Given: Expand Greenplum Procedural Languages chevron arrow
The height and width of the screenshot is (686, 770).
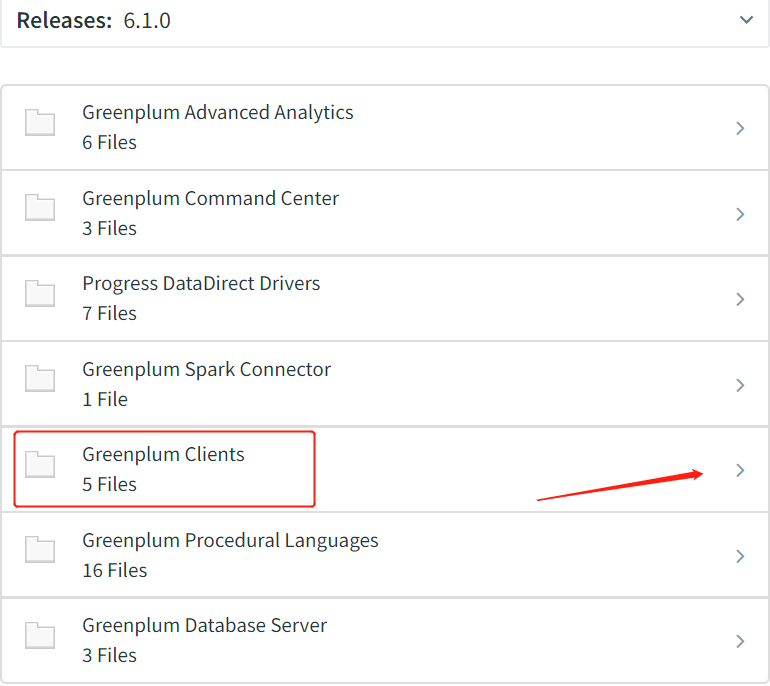Looking at the screenshot, I should pos(740,556).
